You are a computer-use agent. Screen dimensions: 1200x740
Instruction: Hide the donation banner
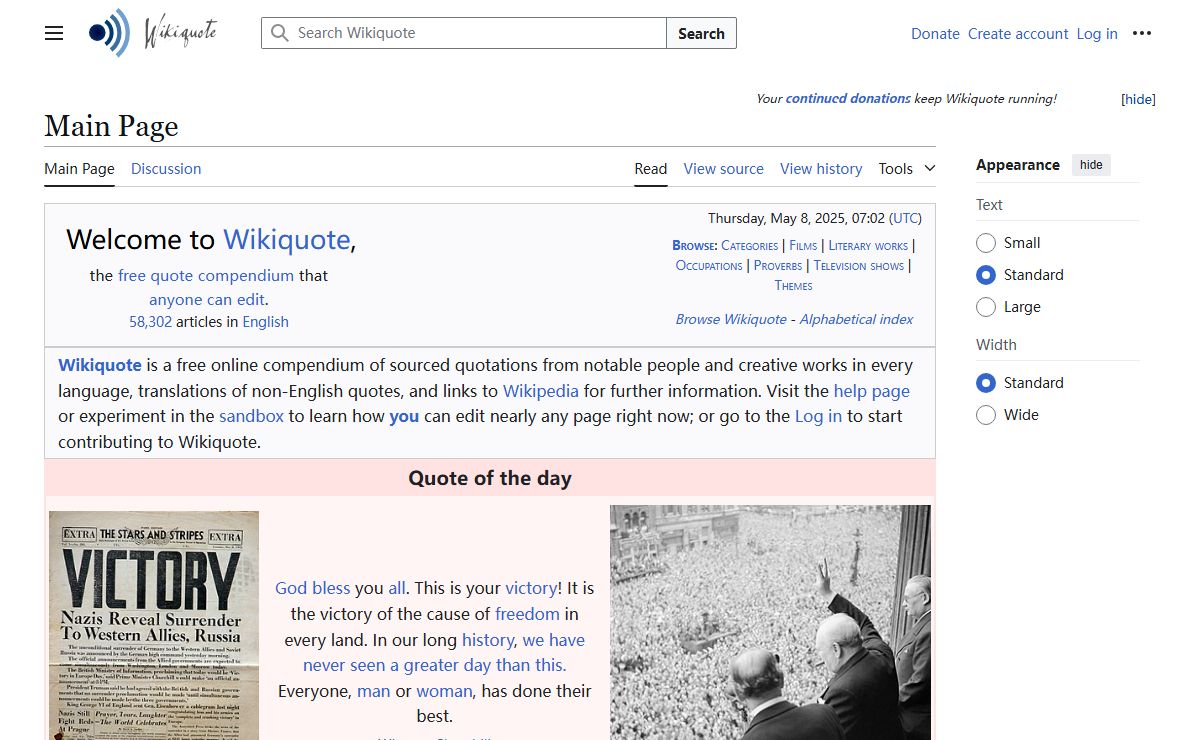click(1138, 99)
